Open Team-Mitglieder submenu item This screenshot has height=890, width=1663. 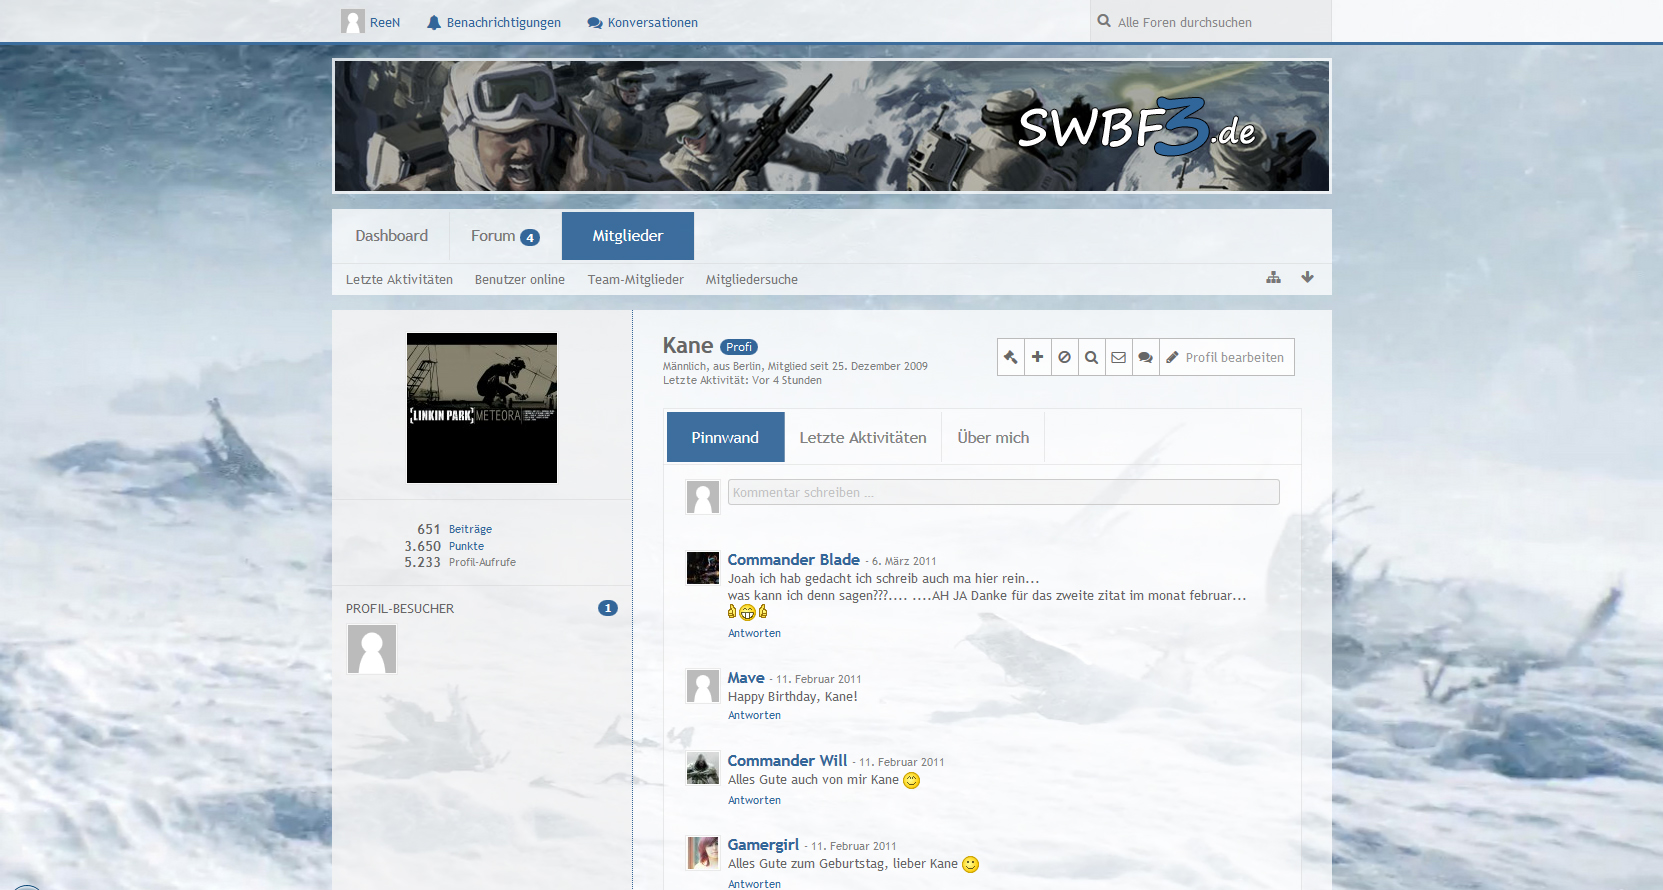tap(636, 280)
